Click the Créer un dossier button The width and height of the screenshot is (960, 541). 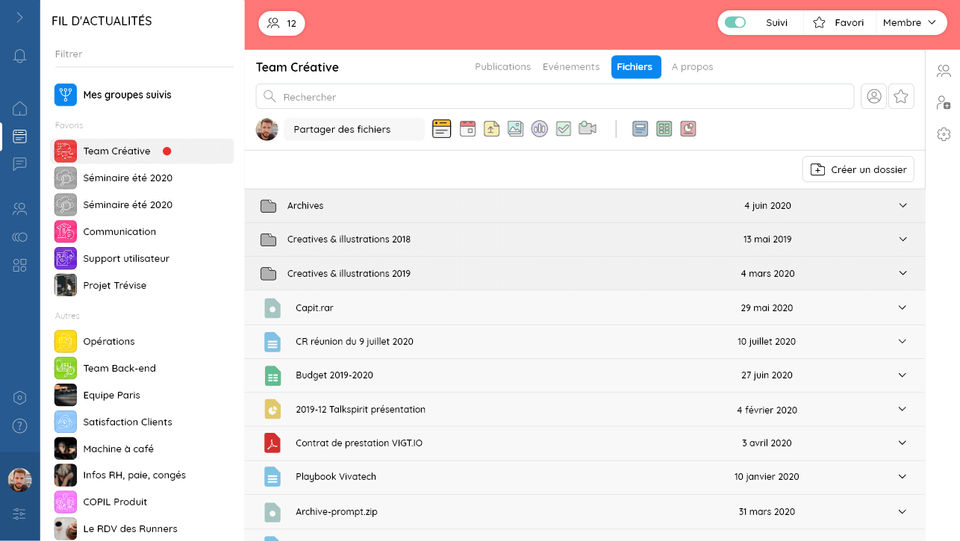click(858, 170)
